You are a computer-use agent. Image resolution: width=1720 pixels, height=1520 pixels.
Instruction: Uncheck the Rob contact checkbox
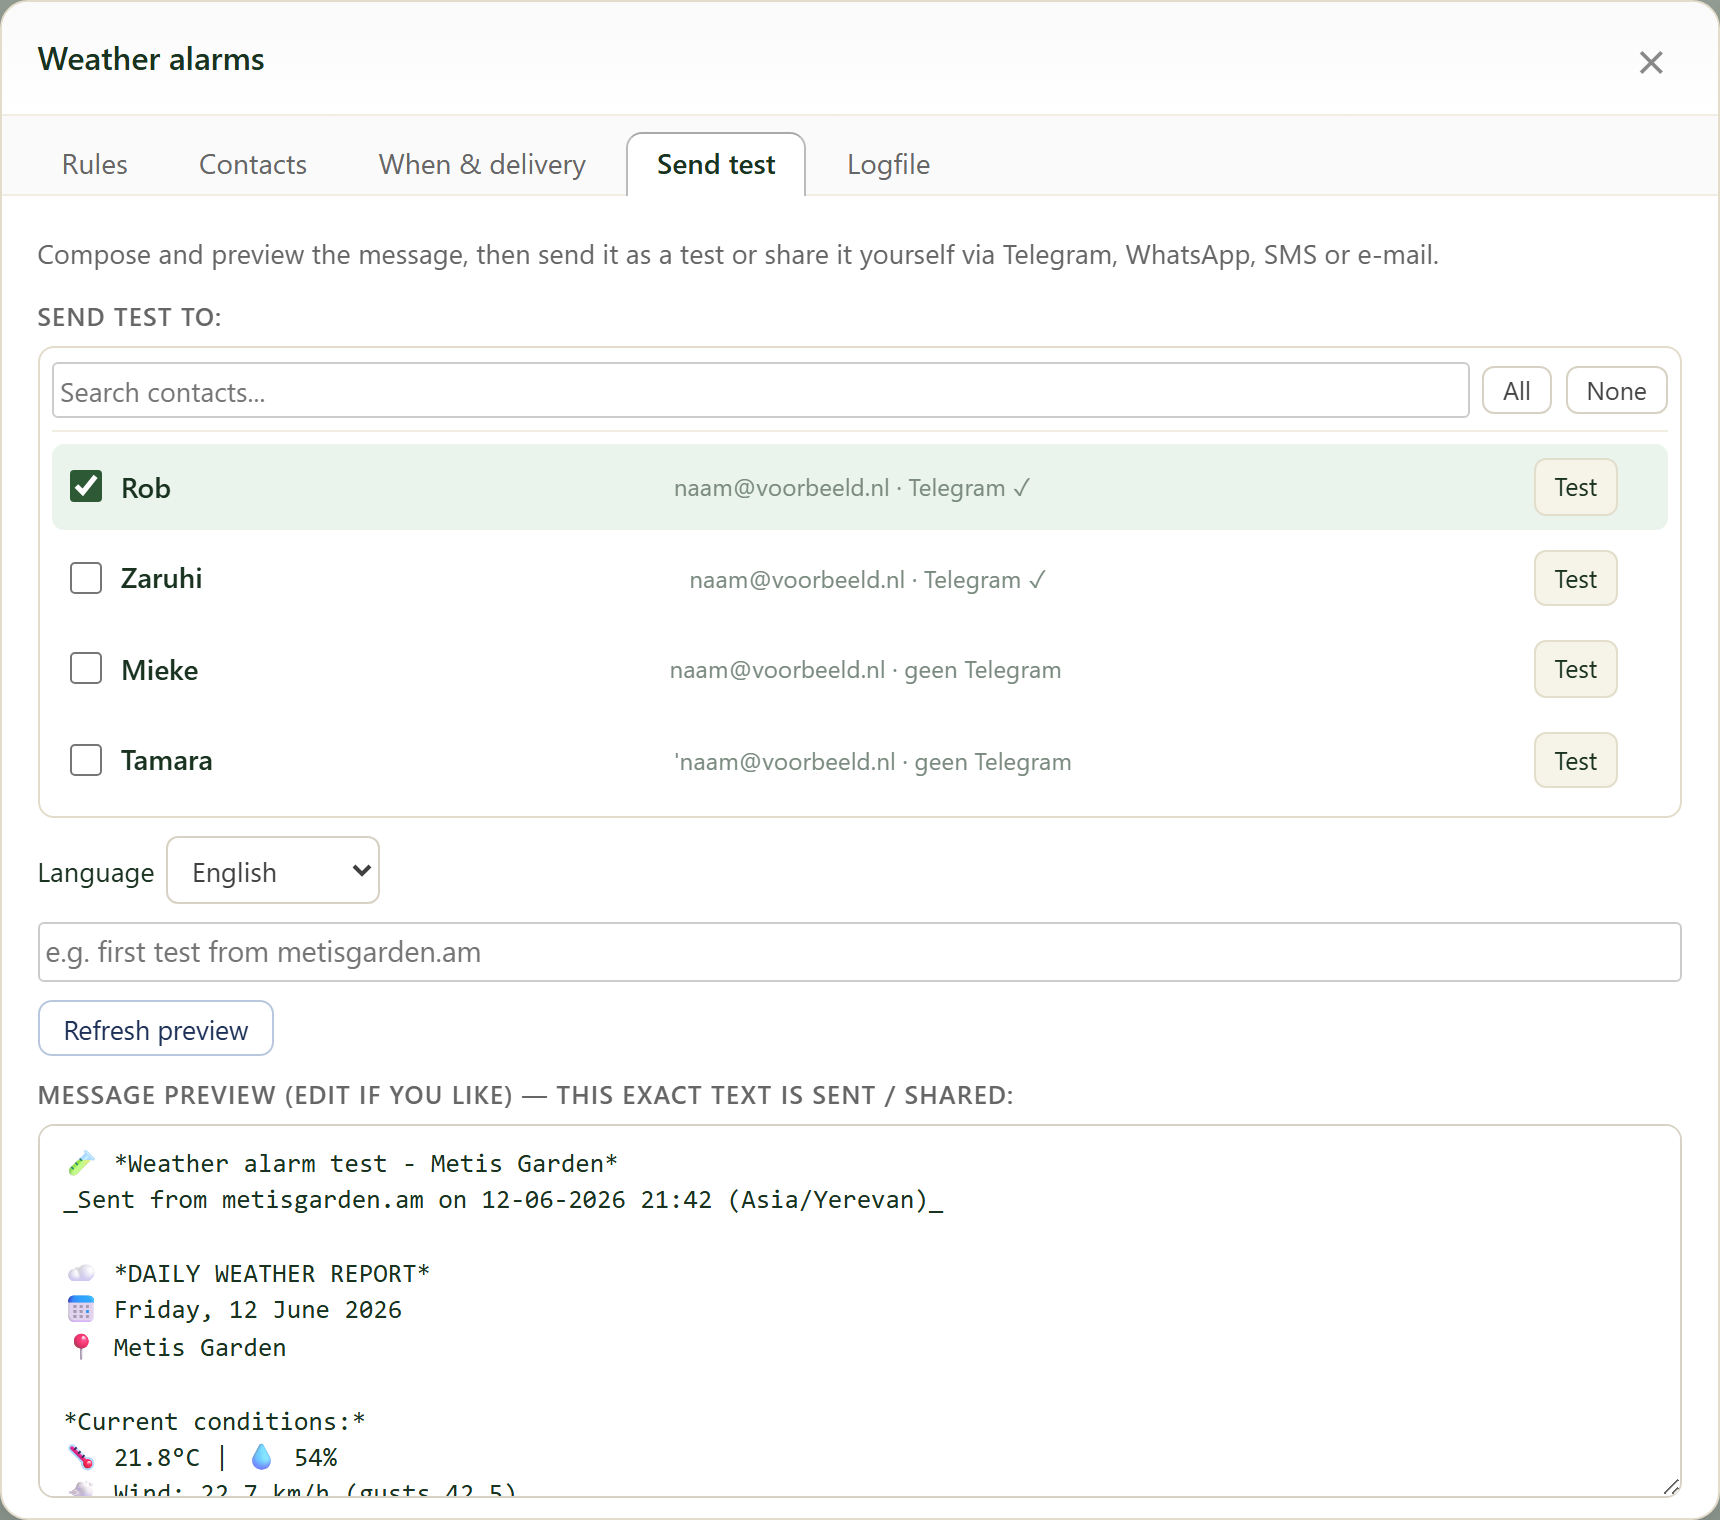(x=86, y=487)
